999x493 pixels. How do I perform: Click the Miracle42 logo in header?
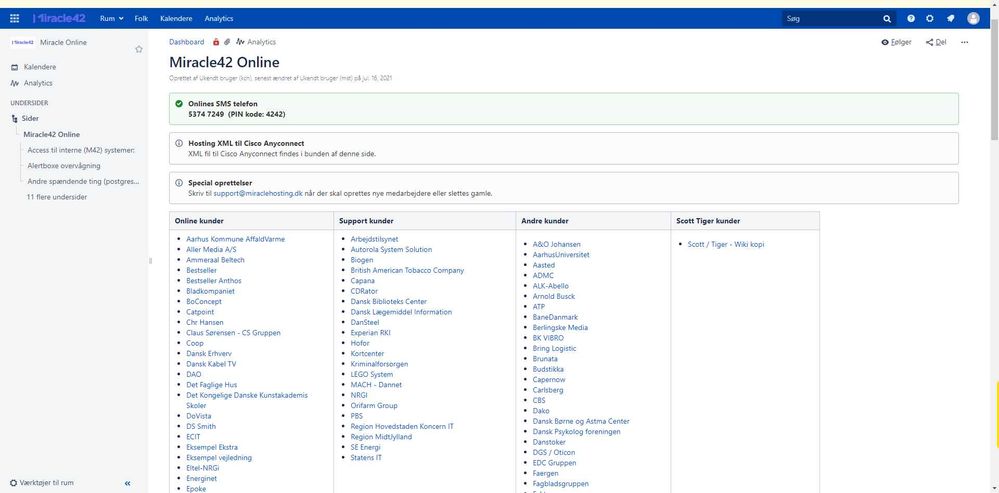click(x=59, y=18)
